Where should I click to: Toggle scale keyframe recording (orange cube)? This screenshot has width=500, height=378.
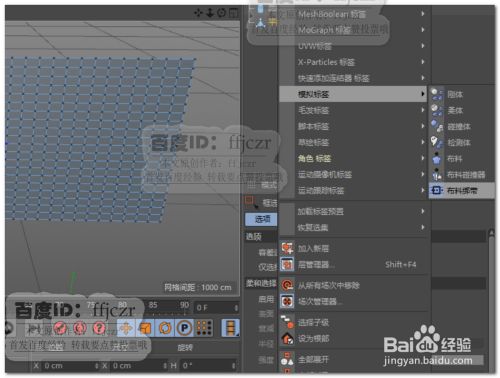(145, 328)
